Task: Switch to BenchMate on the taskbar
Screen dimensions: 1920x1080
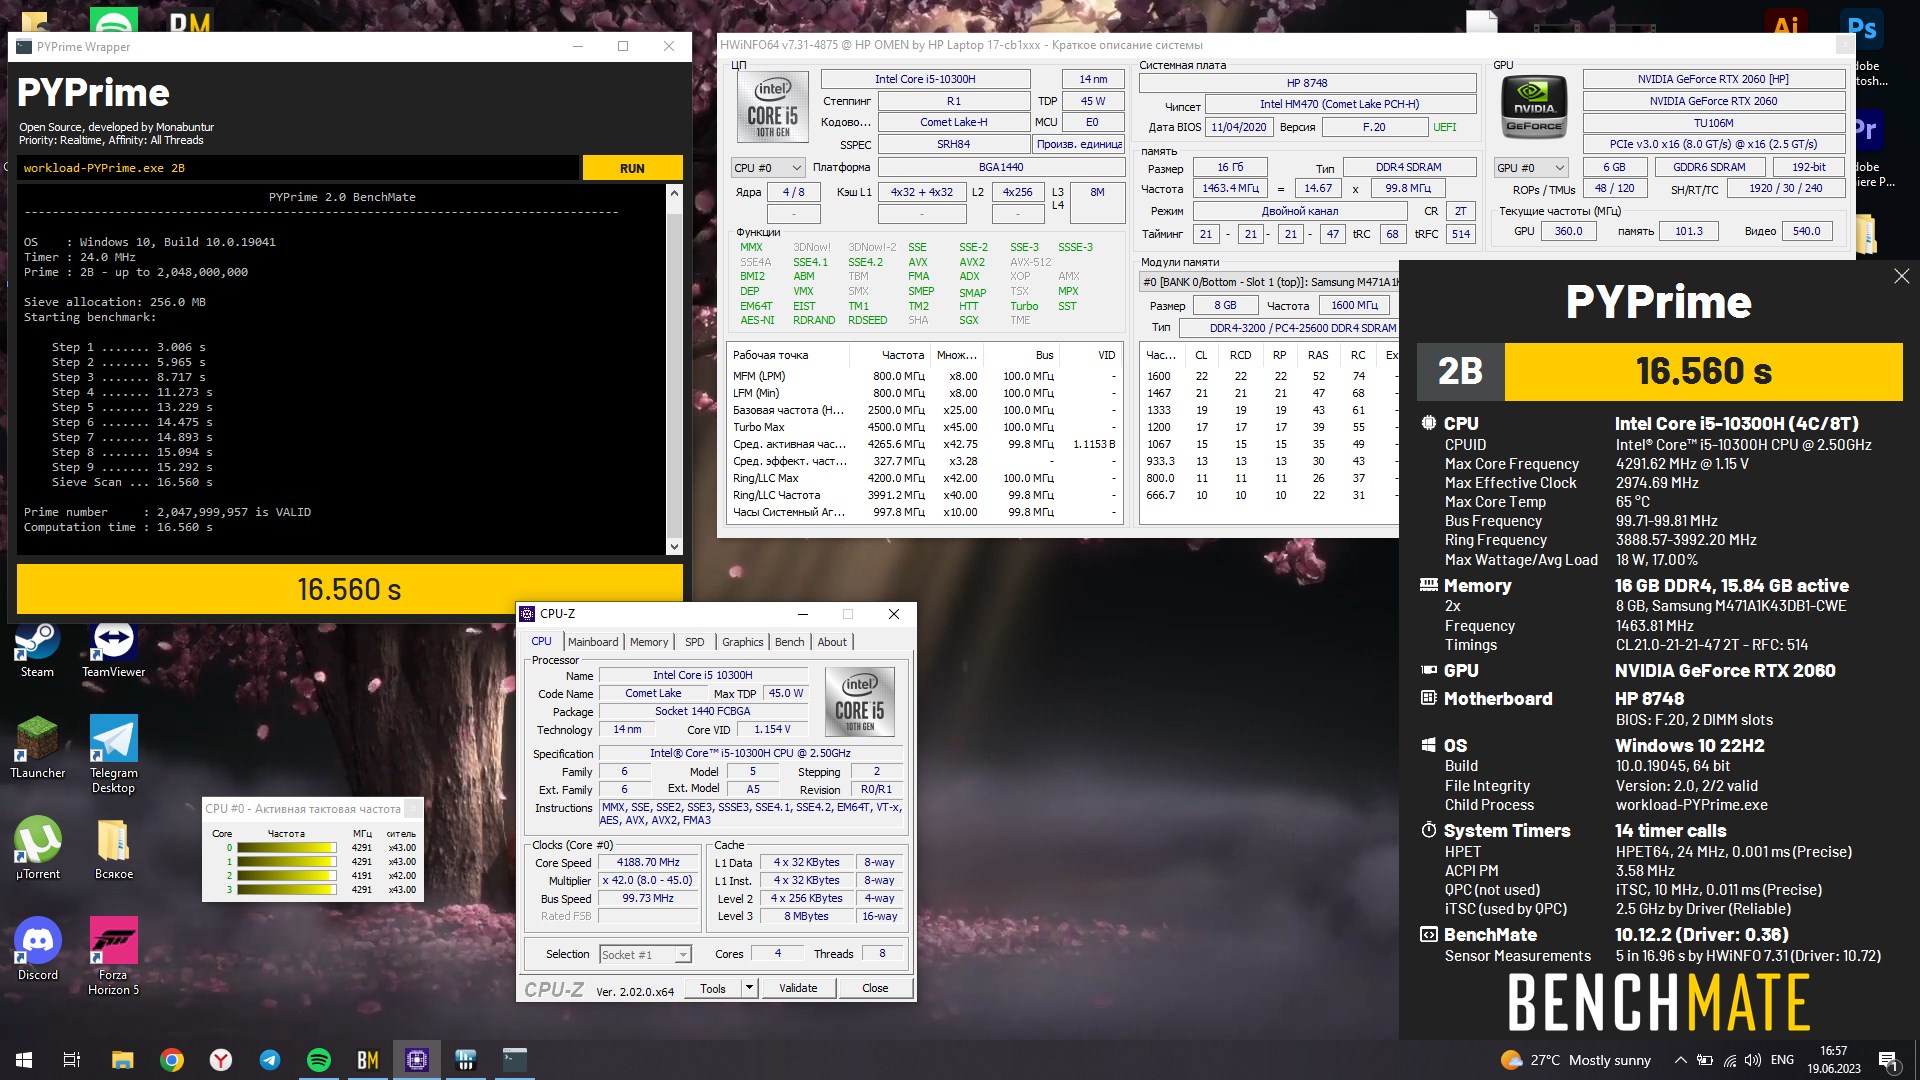Action: [x=368, y=1060]
